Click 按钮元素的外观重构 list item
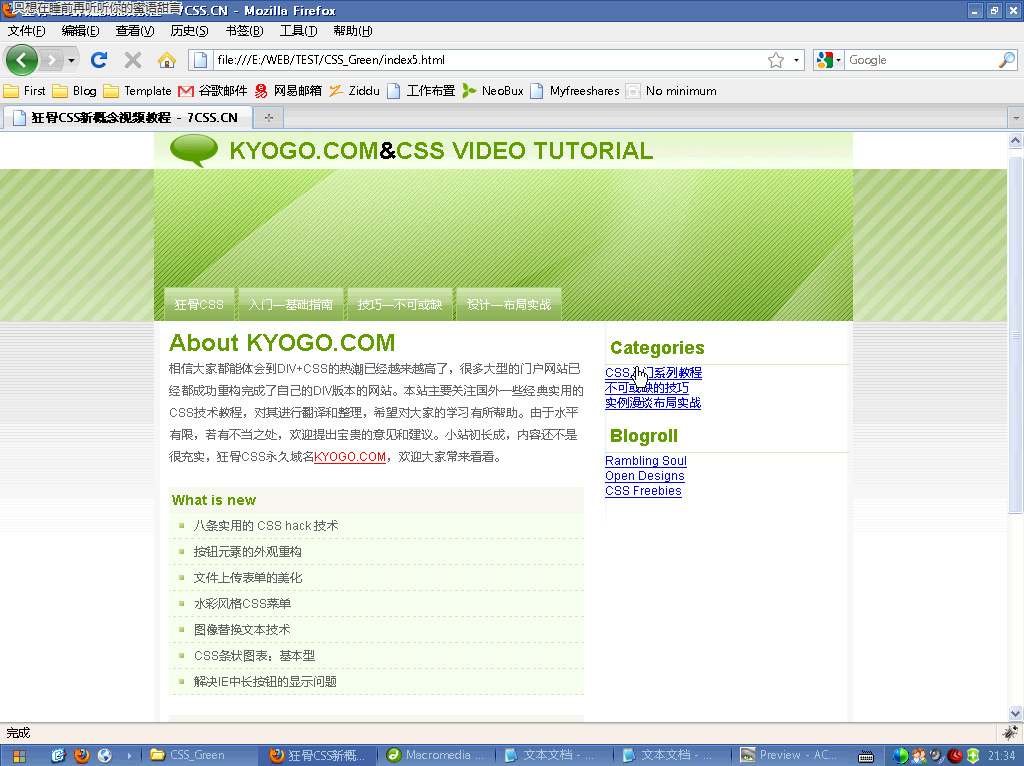Viewport: 1024px width, 766px height. coord(248,551)
